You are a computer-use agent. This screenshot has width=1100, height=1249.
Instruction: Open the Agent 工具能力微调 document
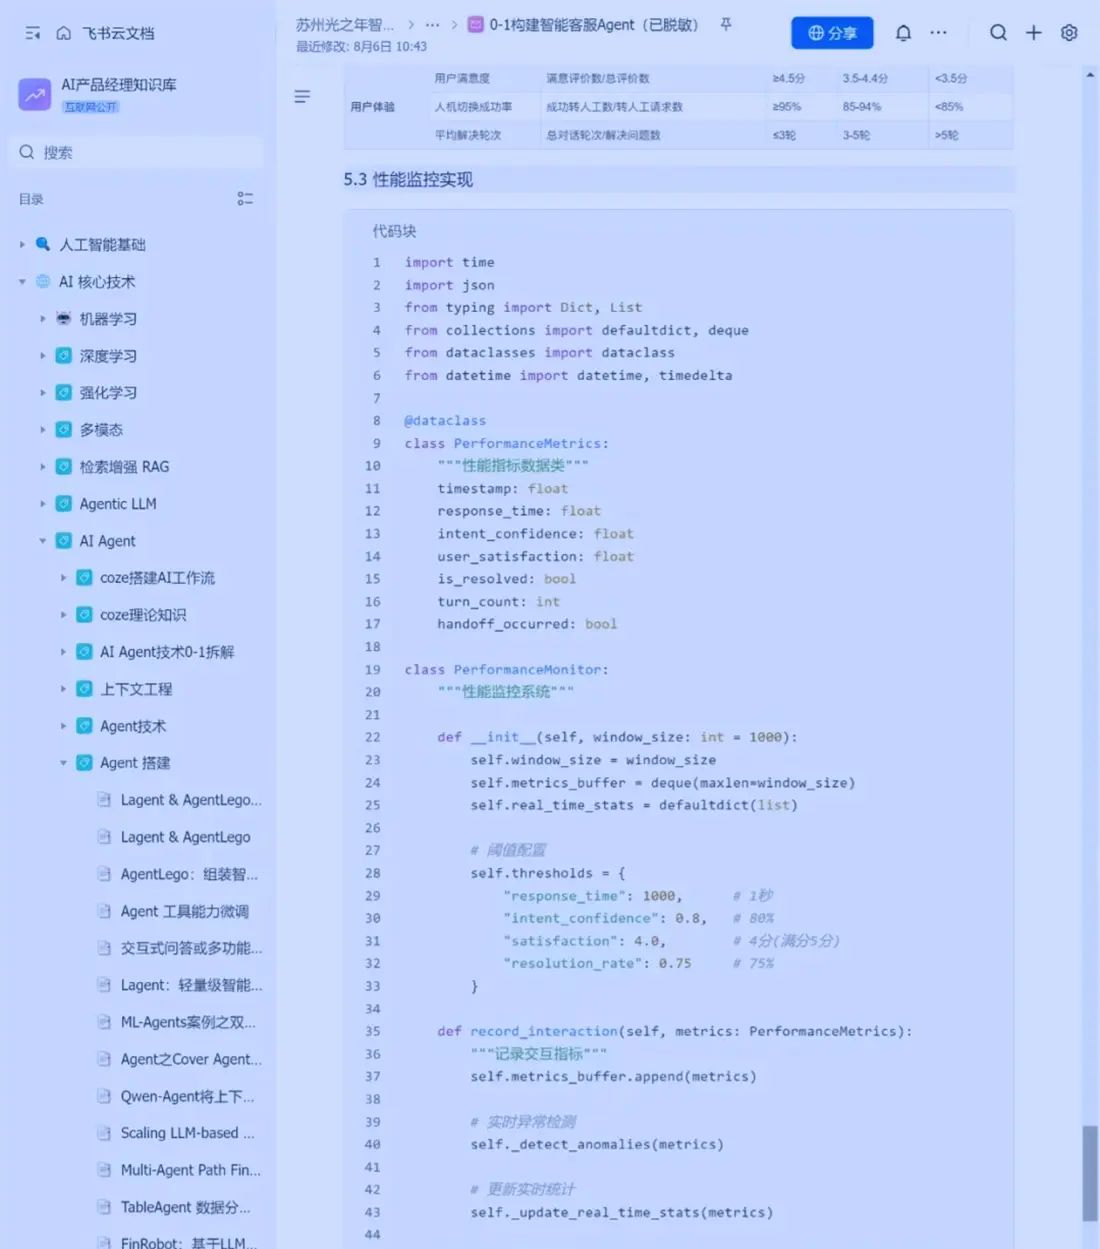click(x=184, y=911)
